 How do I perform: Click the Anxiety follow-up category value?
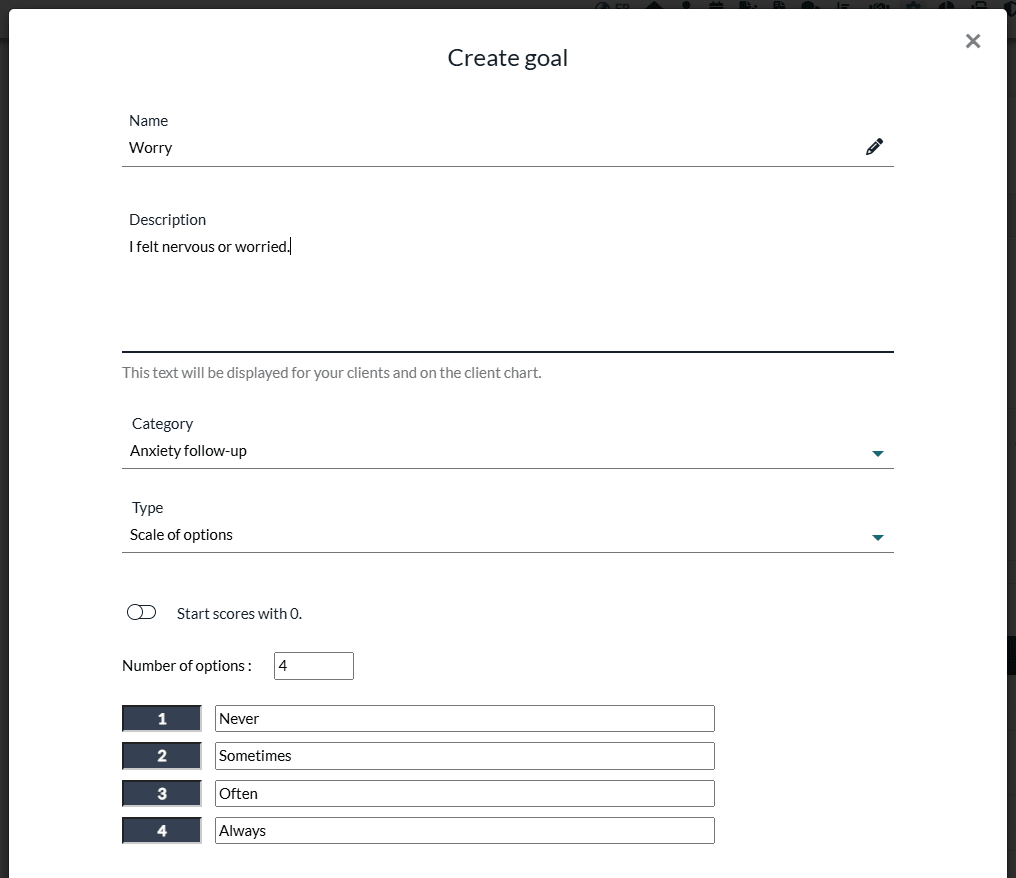(188, 451)
